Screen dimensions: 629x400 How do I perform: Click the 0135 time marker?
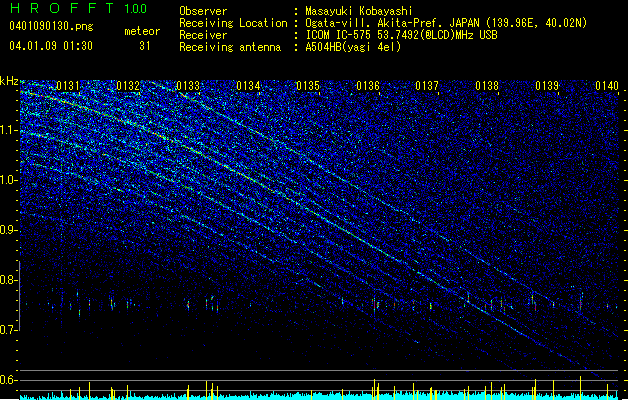point(308,86)
